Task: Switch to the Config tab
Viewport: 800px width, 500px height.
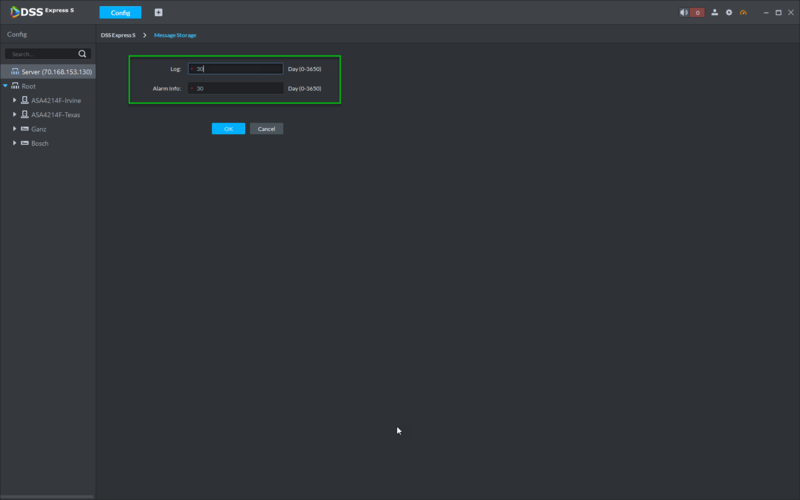Action: (x=120, y=12)
